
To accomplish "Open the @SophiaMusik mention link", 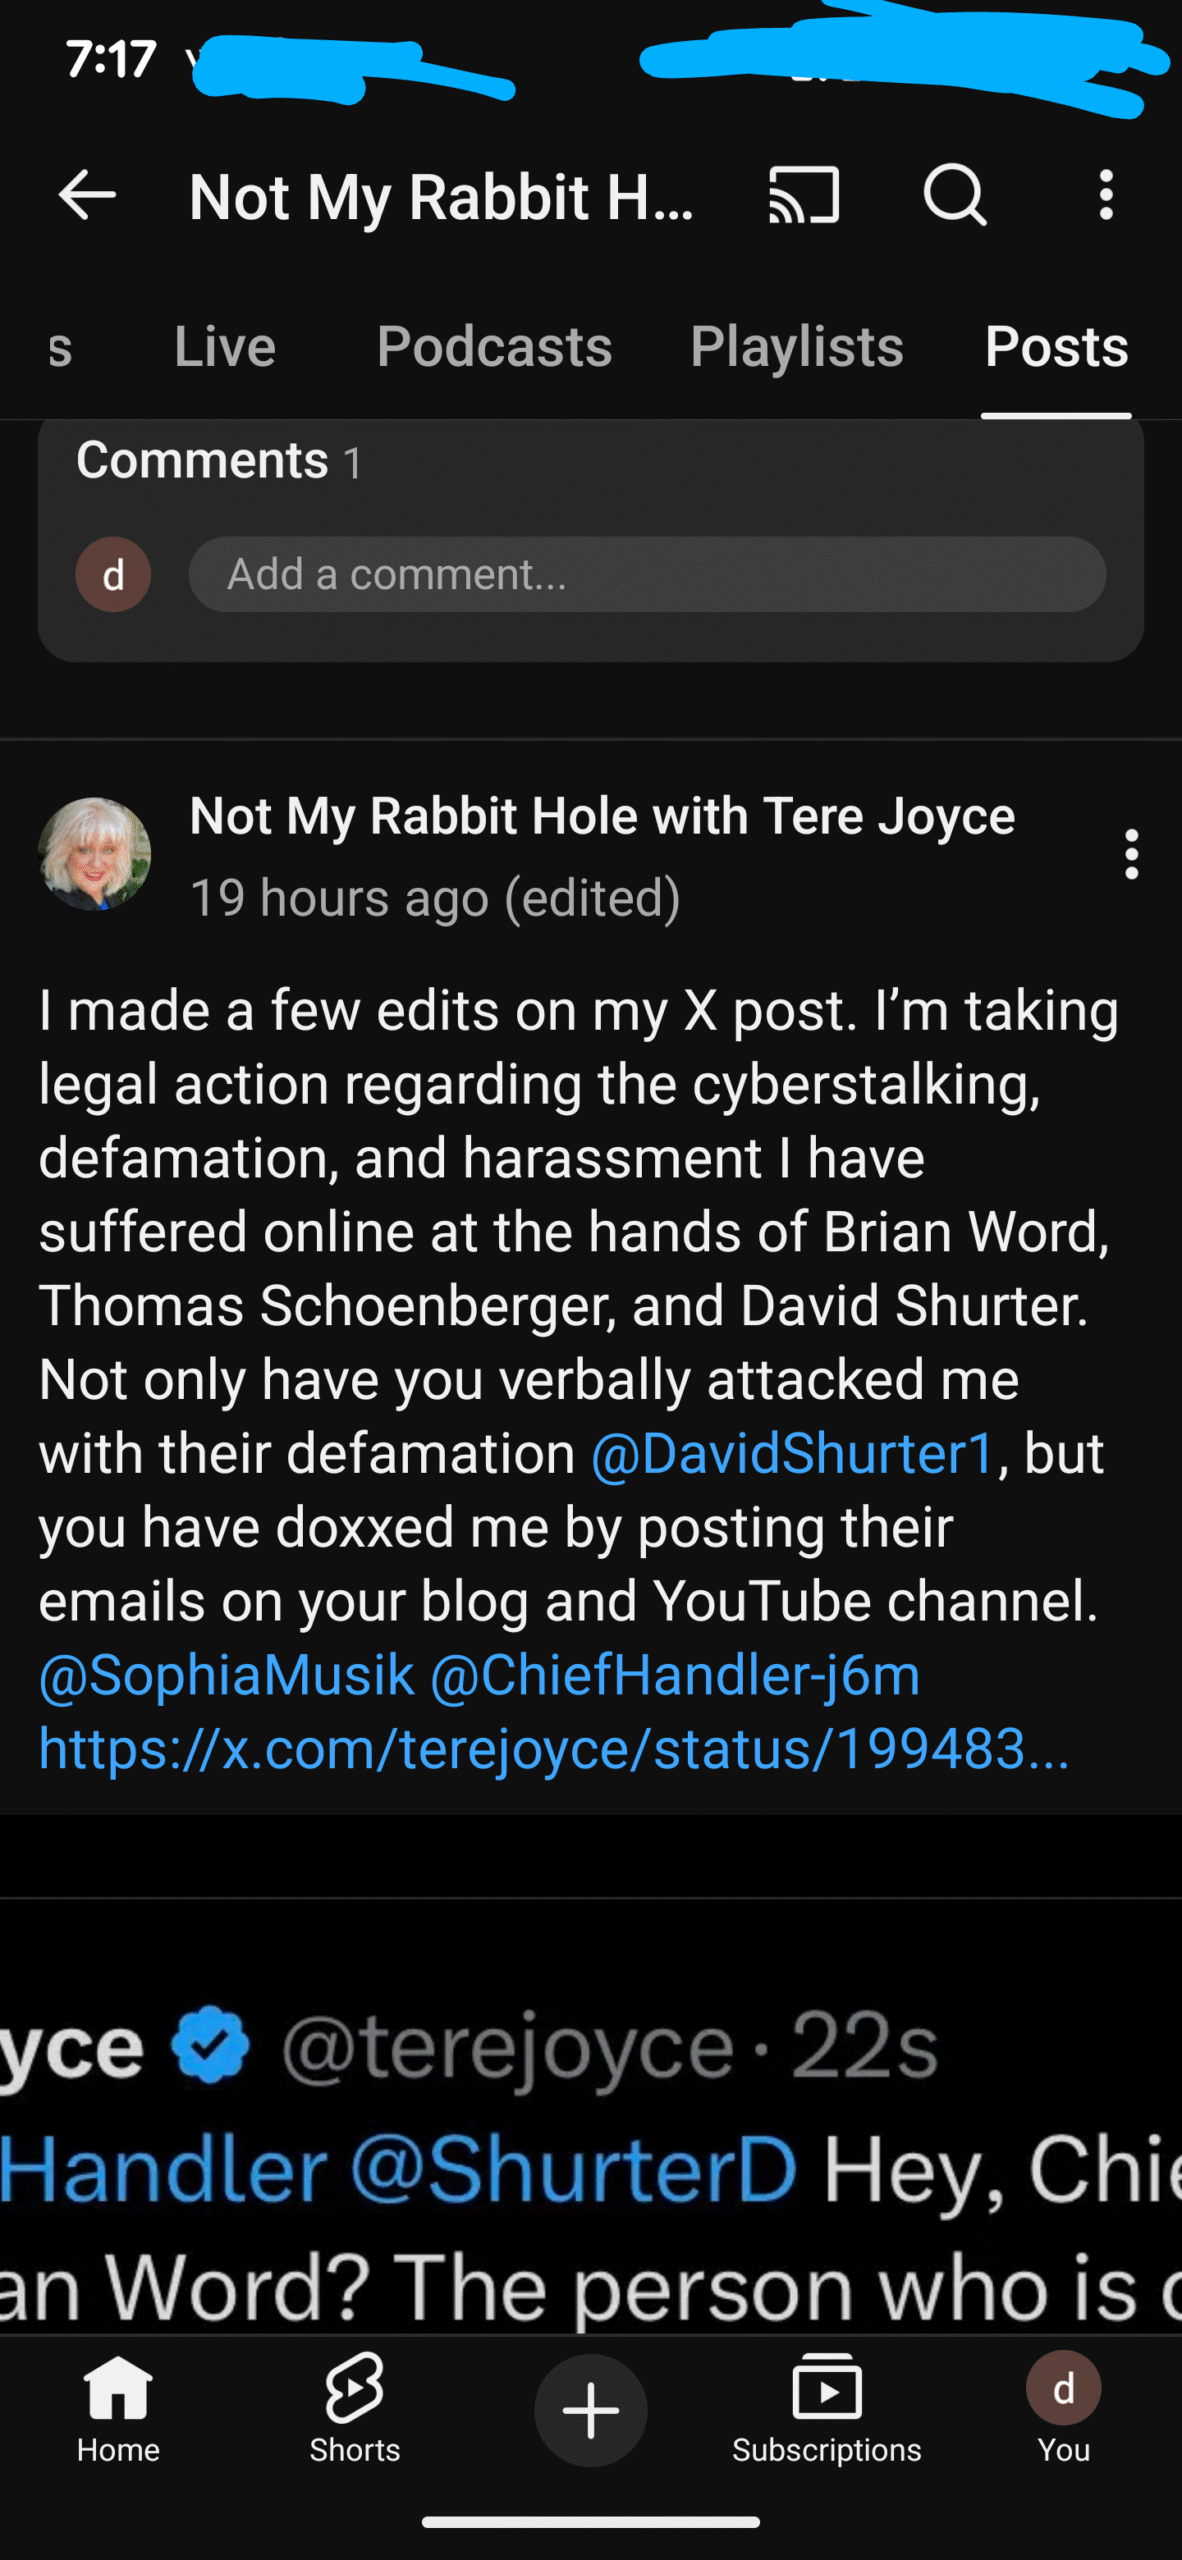I will pos(227,1675).
